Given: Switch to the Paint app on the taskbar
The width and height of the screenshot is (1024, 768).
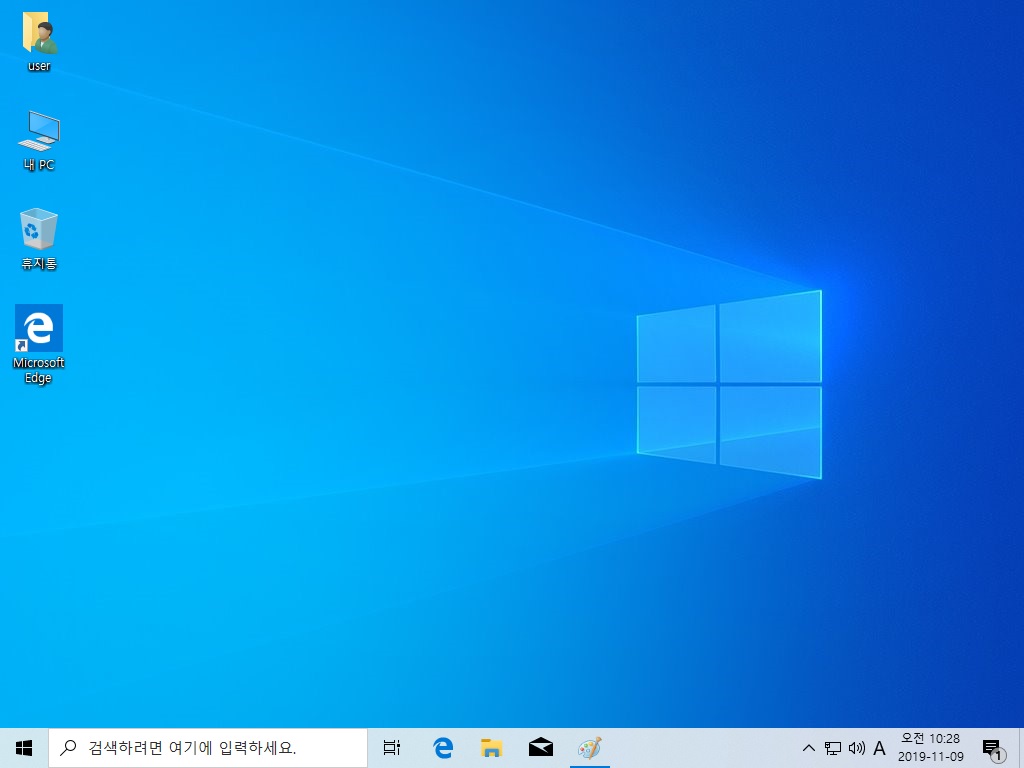Looking at the screenshot, I should point(590,748).
